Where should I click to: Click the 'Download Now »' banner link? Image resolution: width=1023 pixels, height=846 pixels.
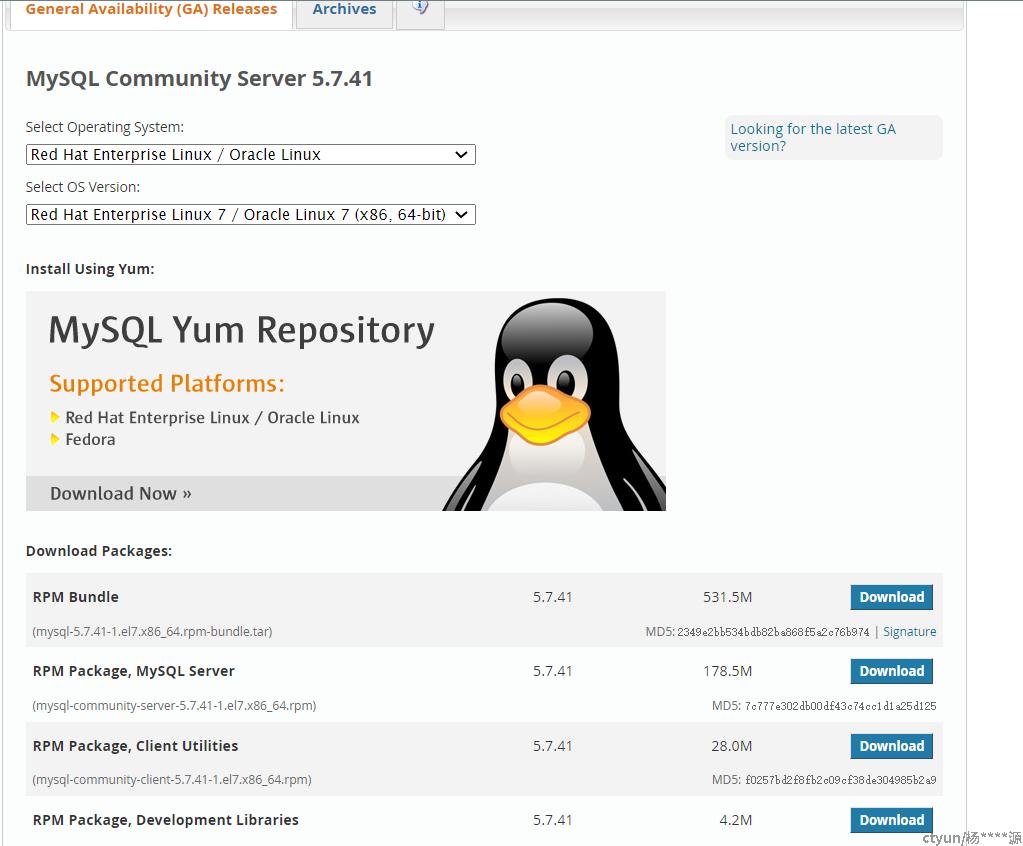coord(121,494)
